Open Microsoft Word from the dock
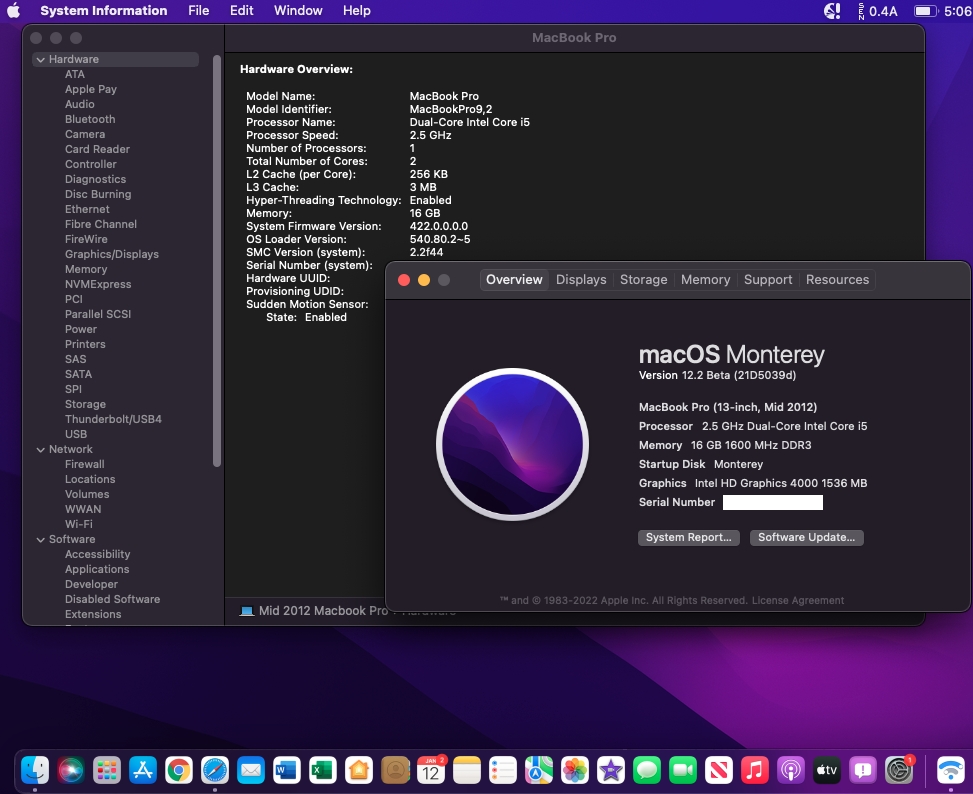973x794 pixels. point(287,770)
